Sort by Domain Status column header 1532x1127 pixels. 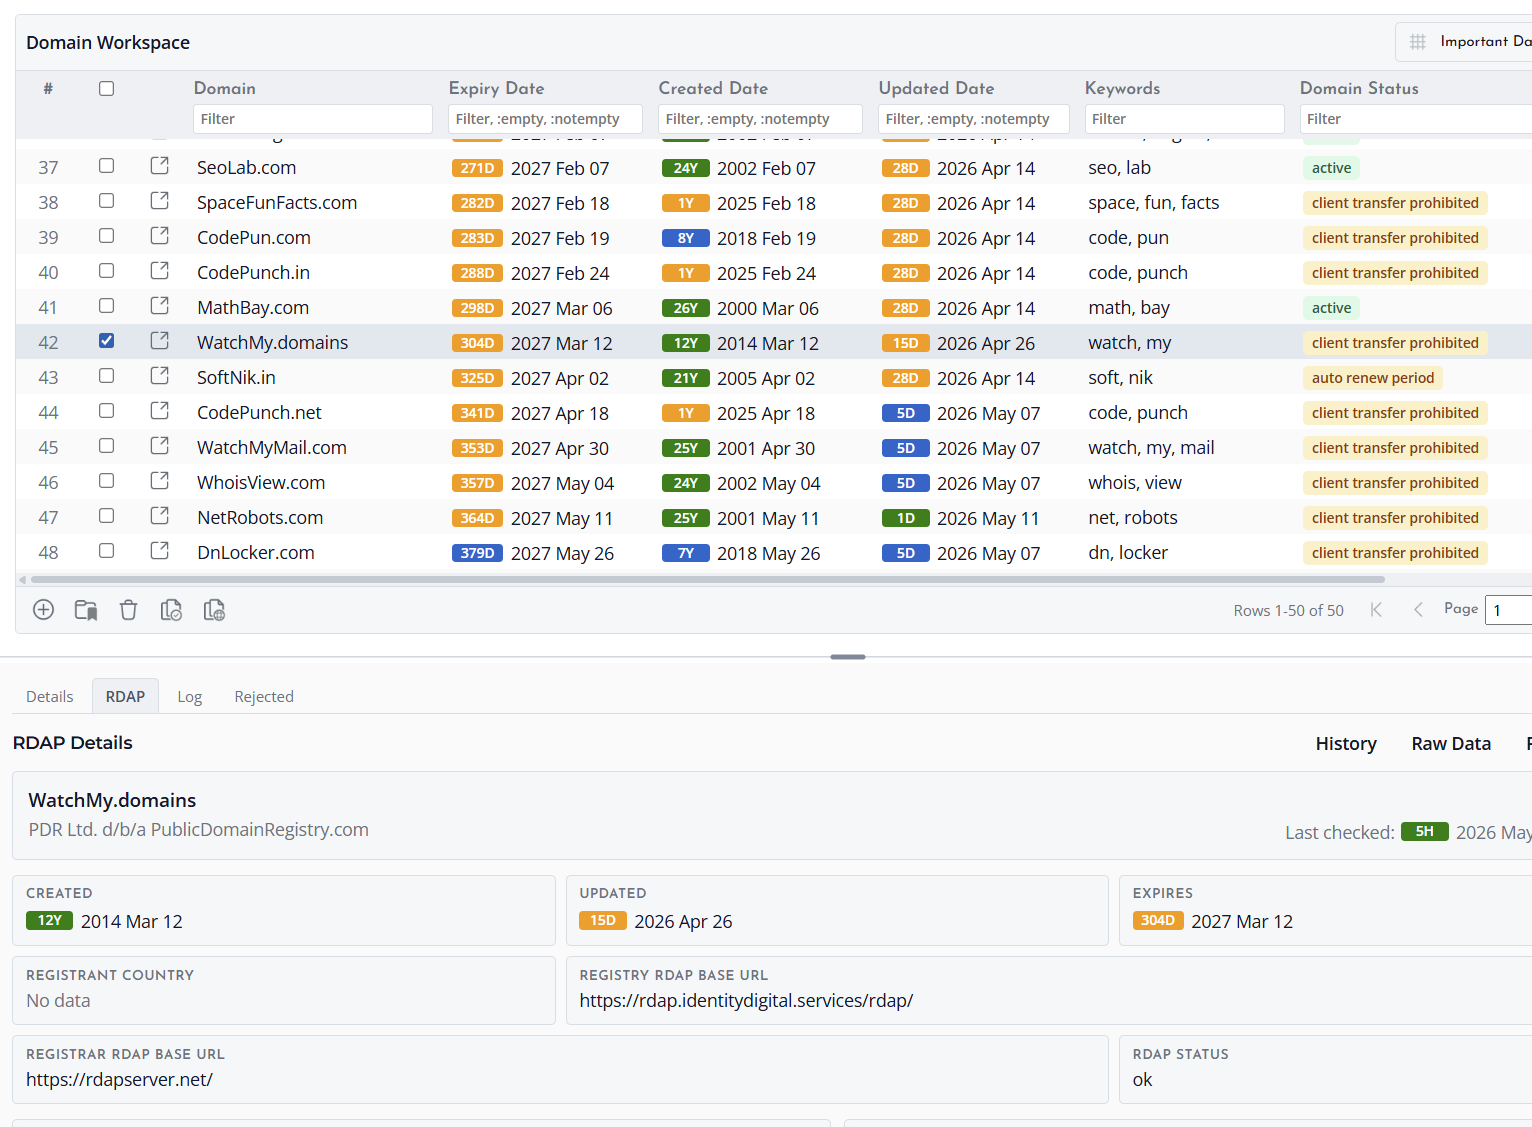(1359, 89)
